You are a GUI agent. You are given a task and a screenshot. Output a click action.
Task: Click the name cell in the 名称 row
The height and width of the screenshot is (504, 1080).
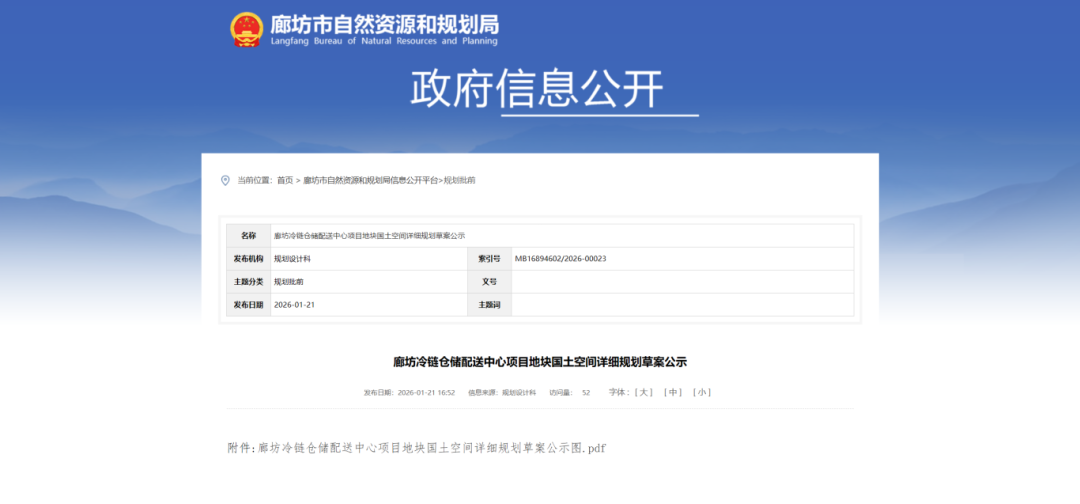pyautogui.click(x=562, y=235)
